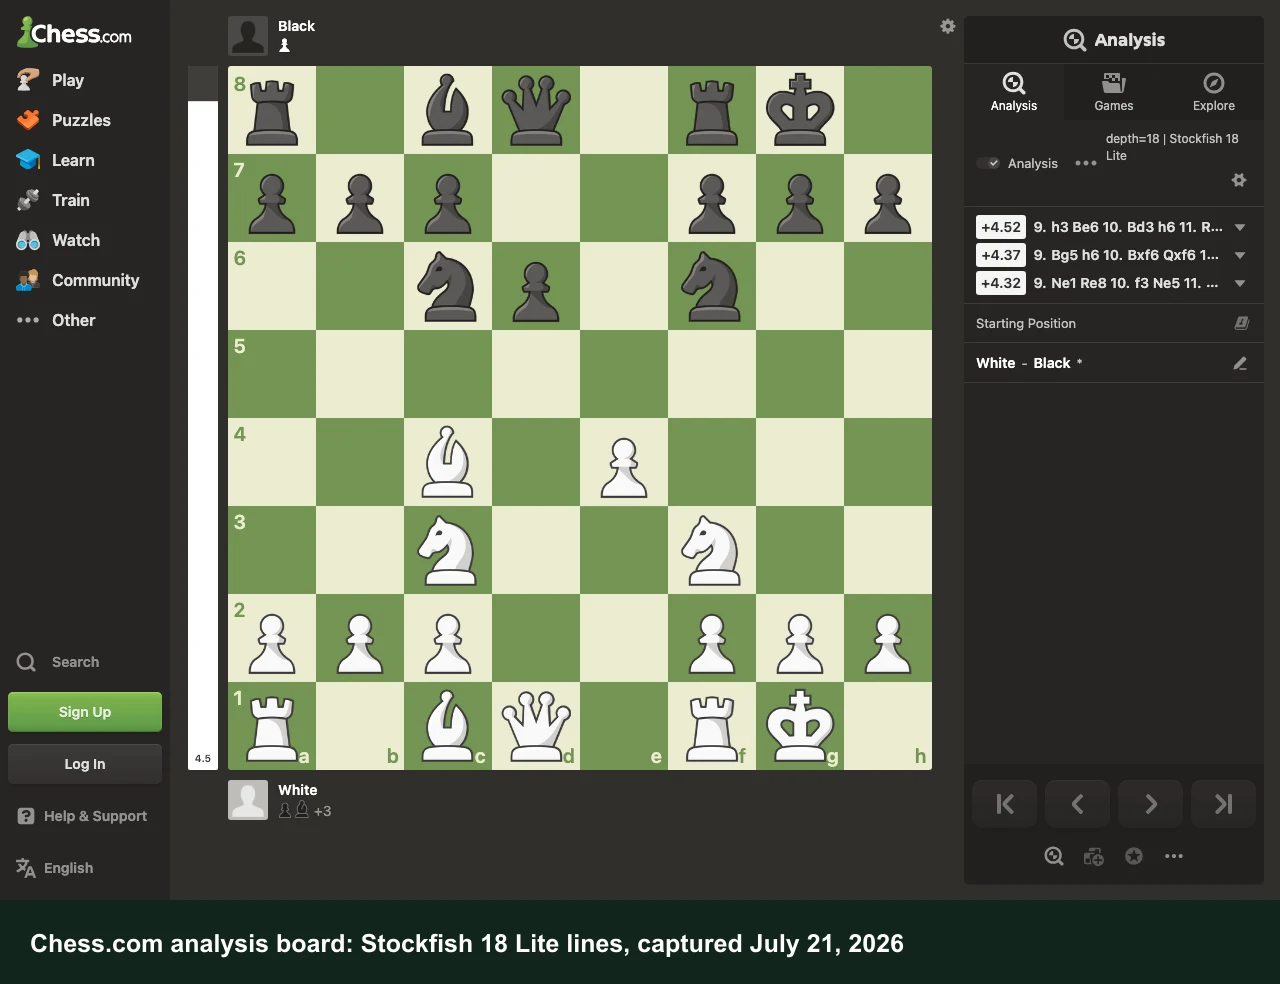
Task: Click the sidebar Search field
Action: click(84, 662)
